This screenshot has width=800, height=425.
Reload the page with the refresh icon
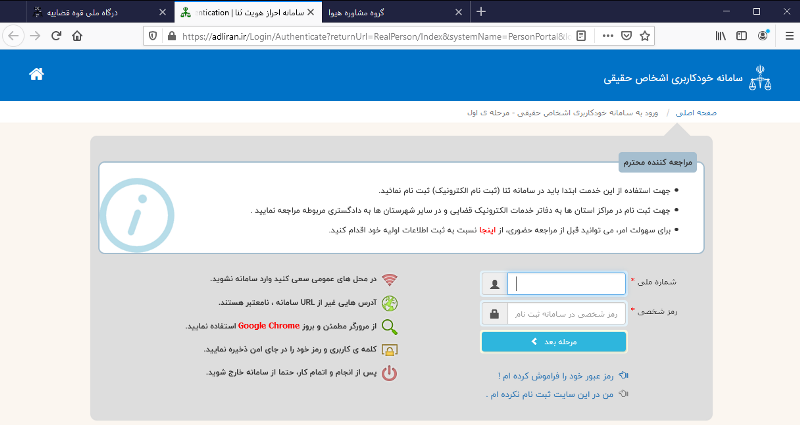[x=56, y=36]
